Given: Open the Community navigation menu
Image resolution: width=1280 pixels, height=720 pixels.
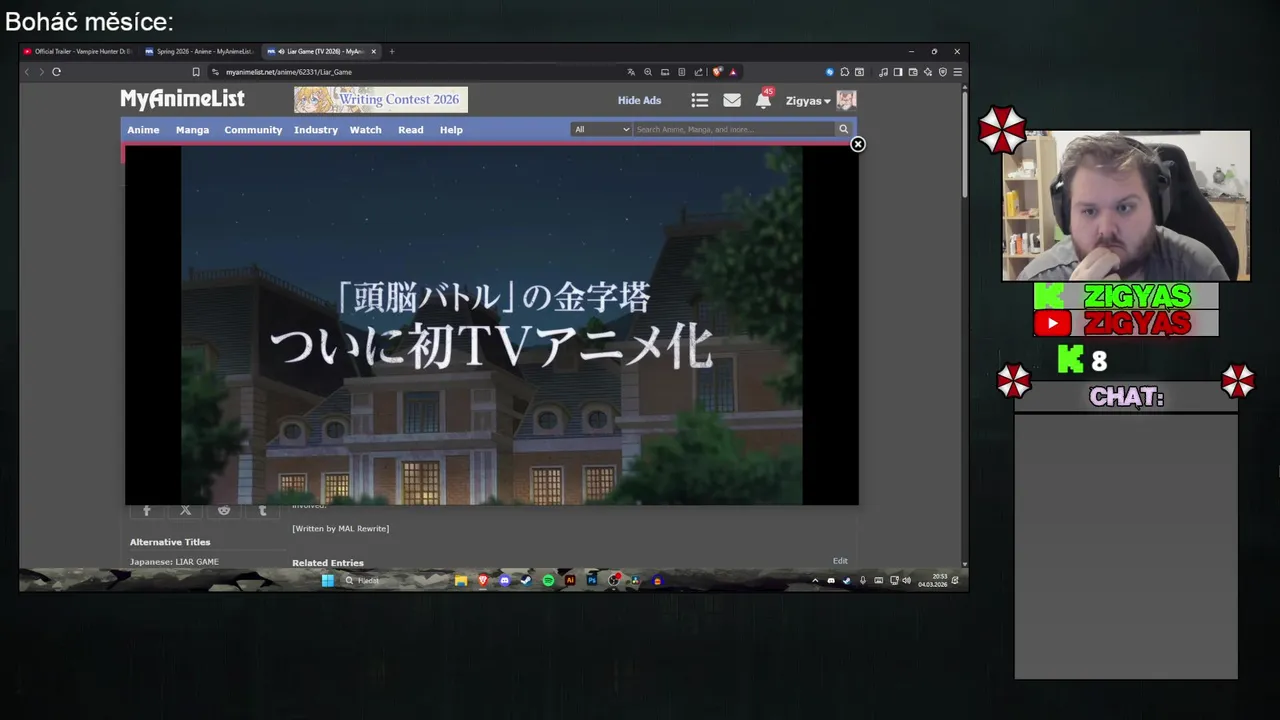Looking at the screenshot, I should pos(253,130).
